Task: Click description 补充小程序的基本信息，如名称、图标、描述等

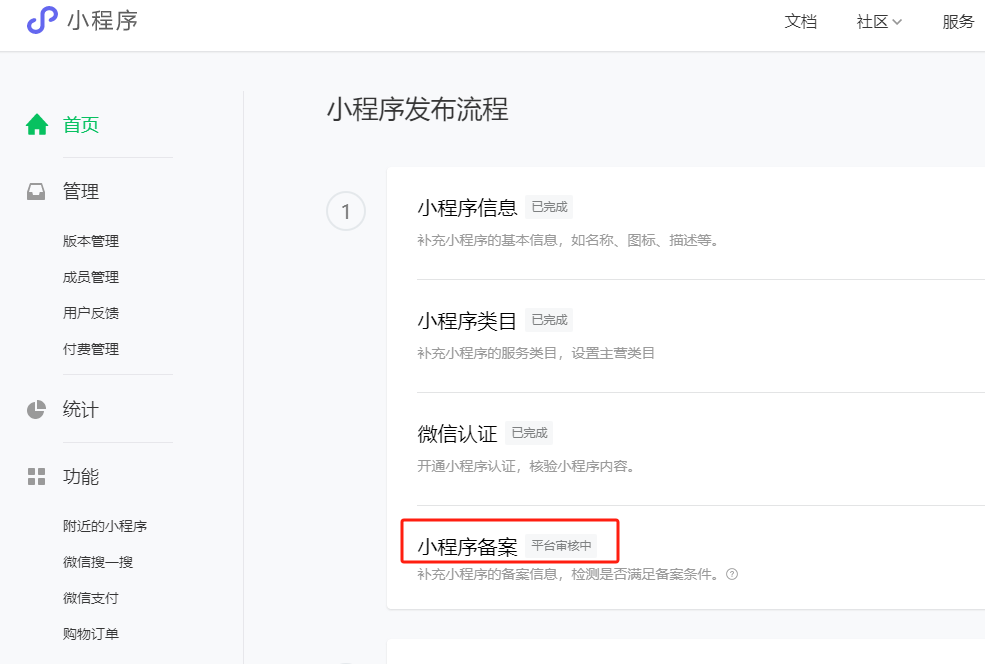Action: pos(568,241)
